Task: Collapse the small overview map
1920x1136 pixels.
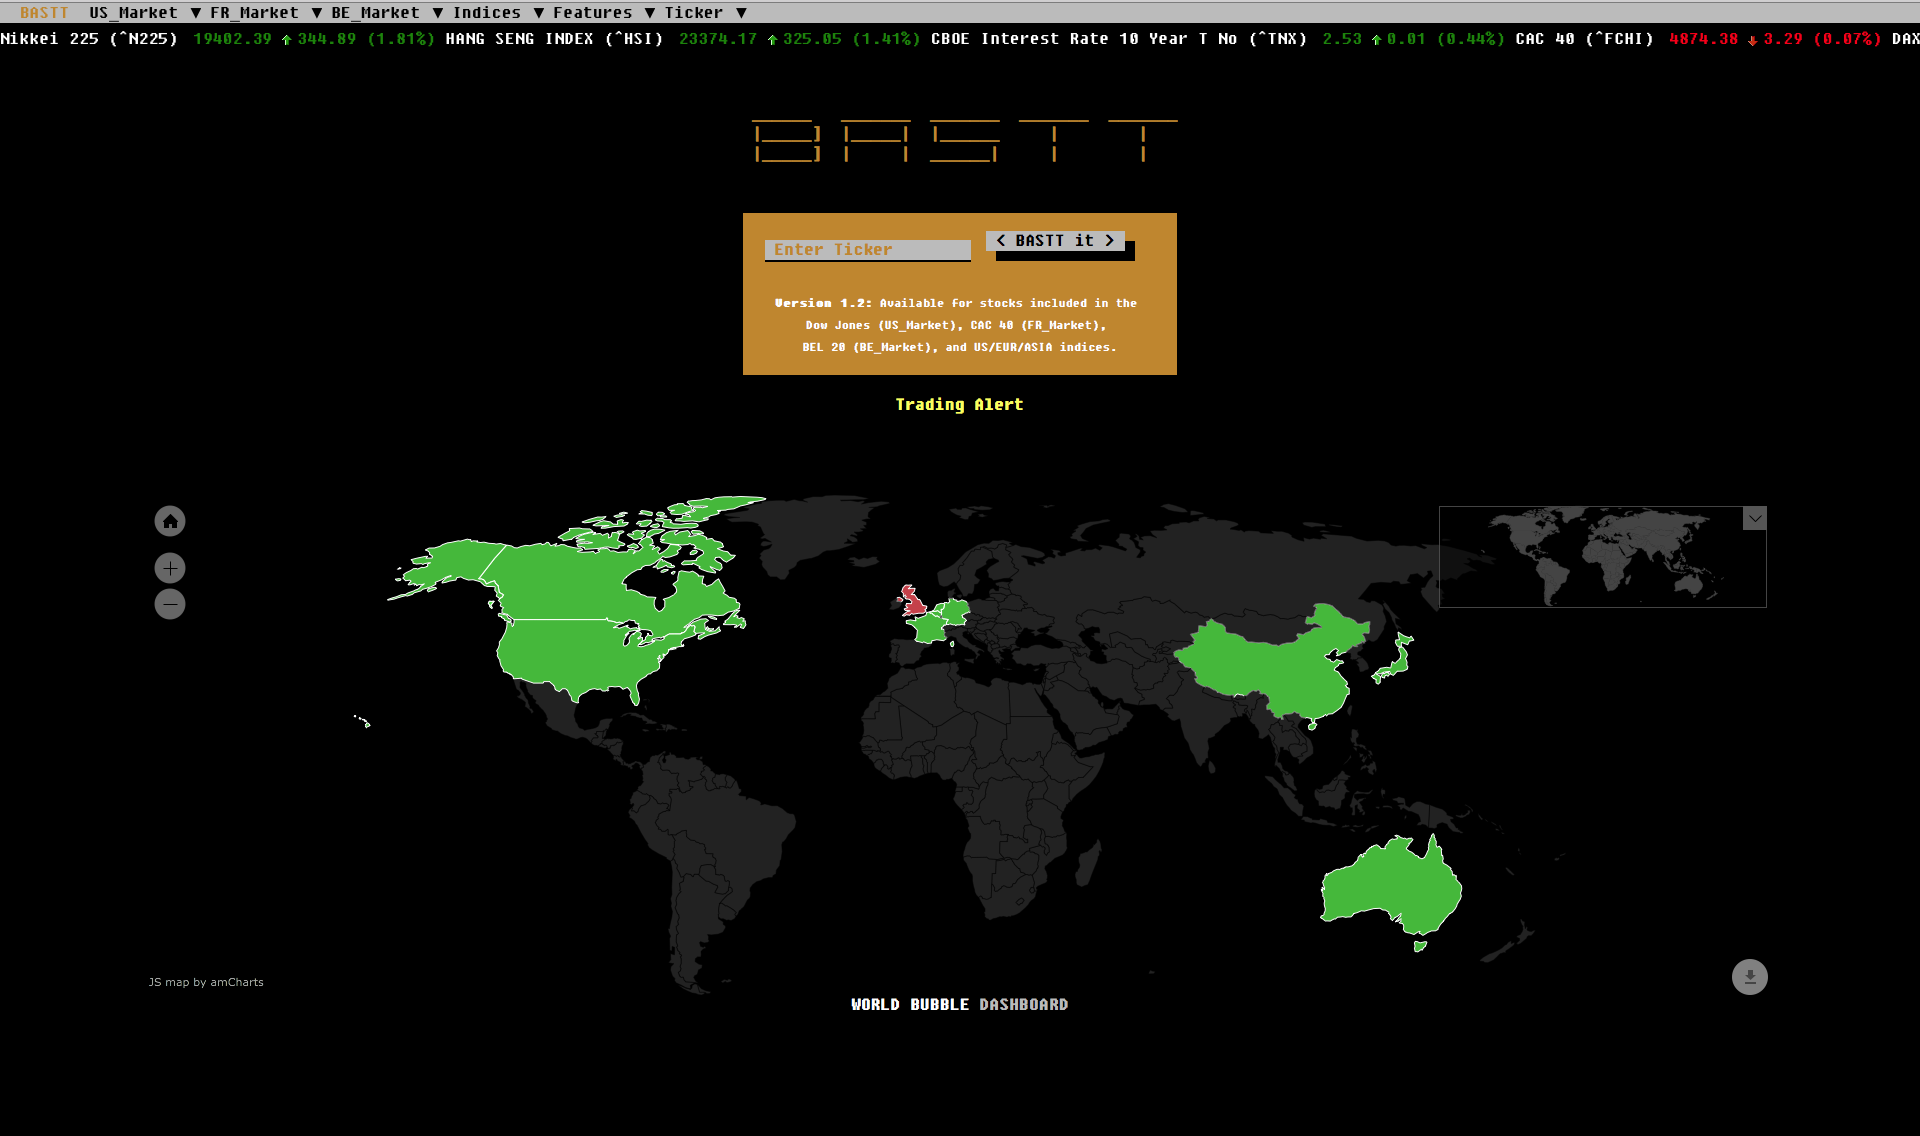Action: (x=1755, y=518)
